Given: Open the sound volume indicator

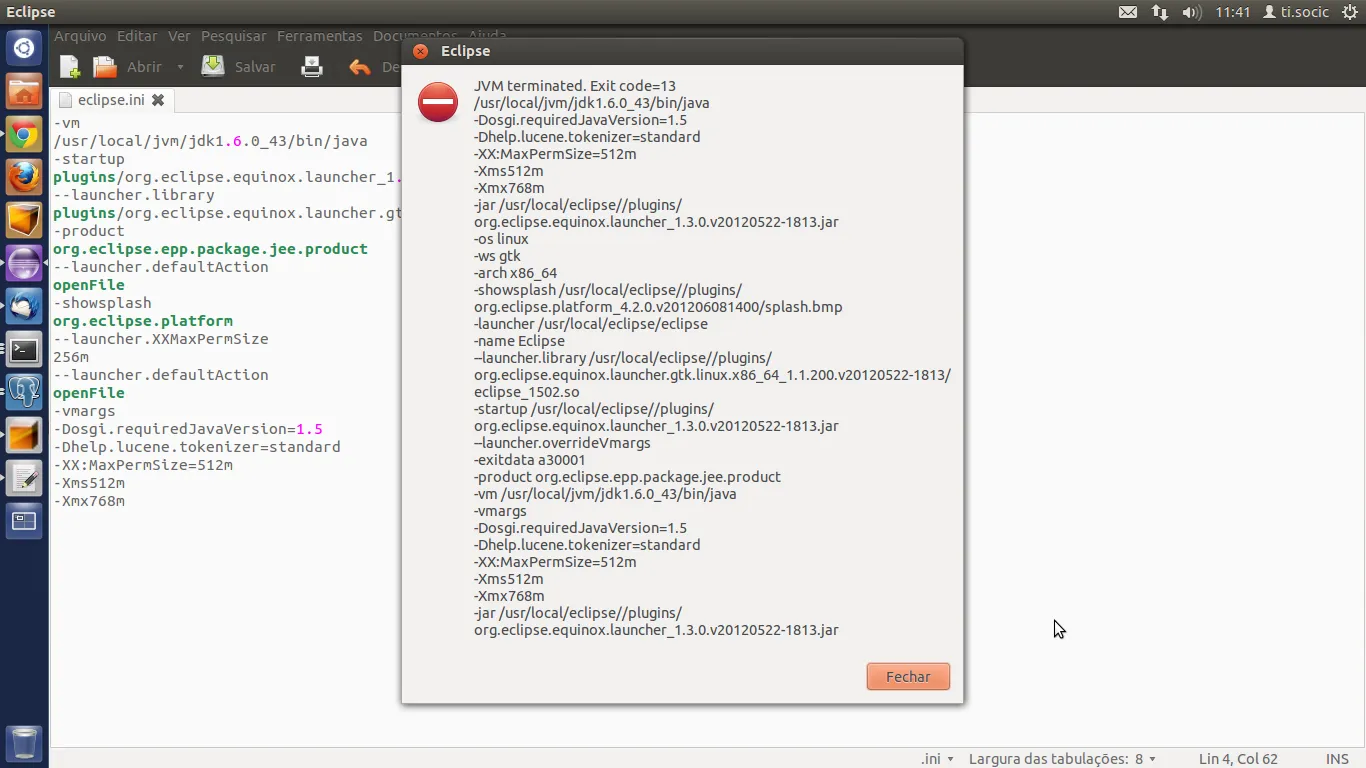Looking at the screenshot, I should coord(1191,12).
